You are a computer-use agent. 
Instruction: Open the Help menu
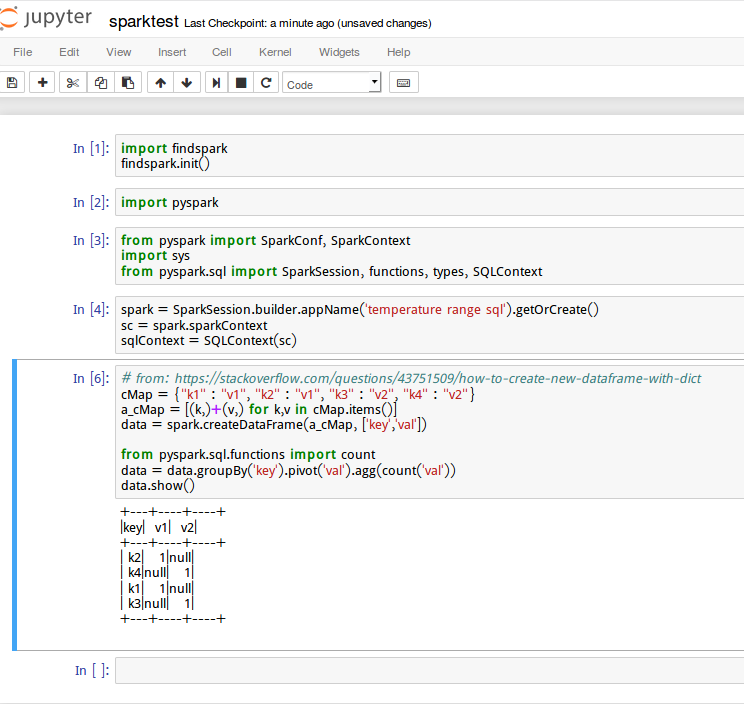[x=399, y=52]
